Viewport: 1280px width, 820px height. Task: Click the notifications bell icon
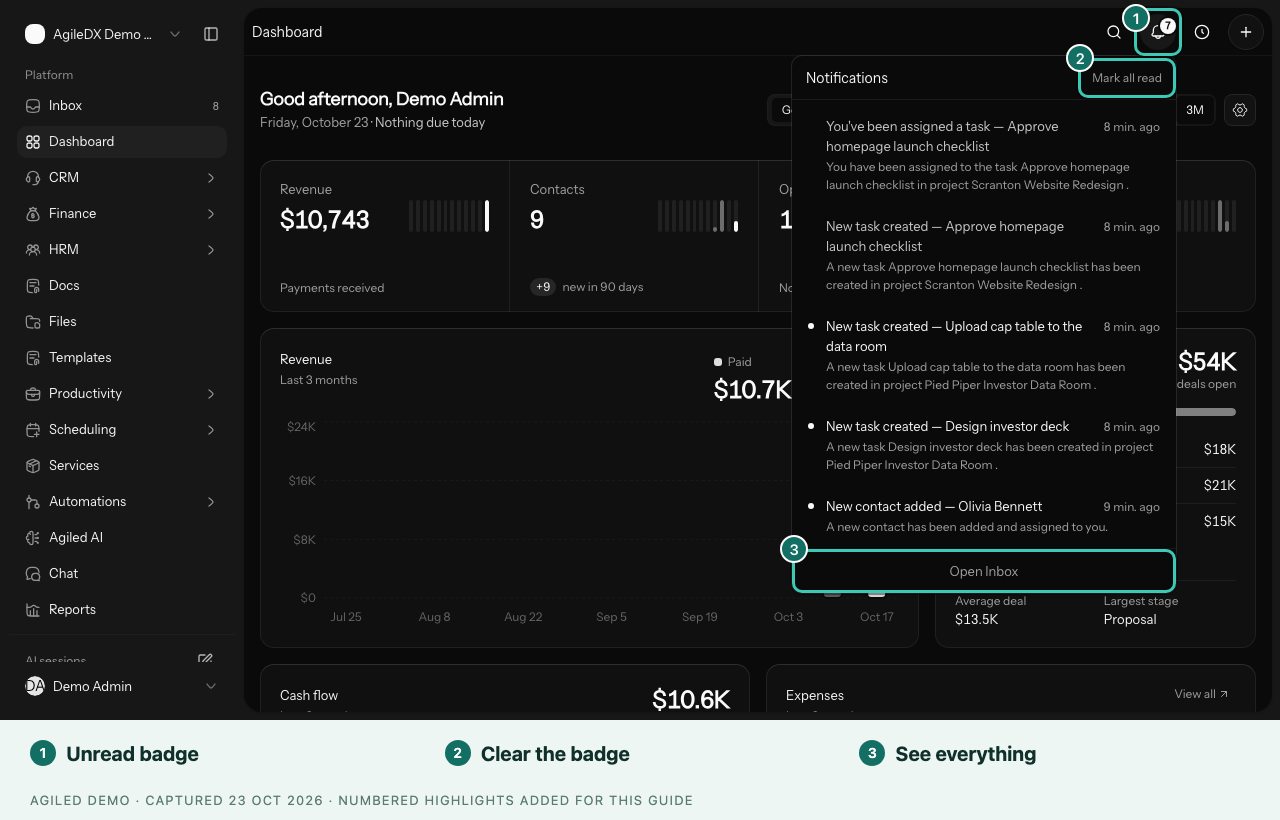point(1158,32)
